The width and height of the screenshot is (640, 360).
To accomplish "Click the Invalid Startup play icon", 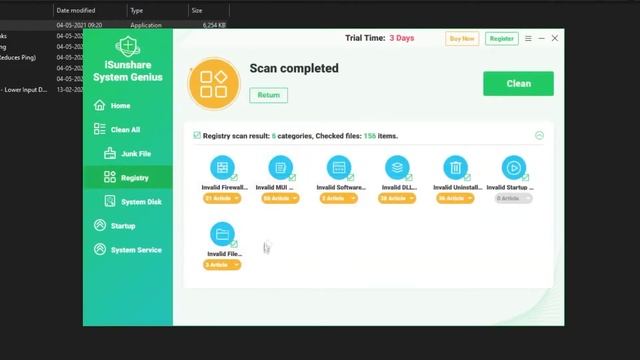I will pos(513,167).
